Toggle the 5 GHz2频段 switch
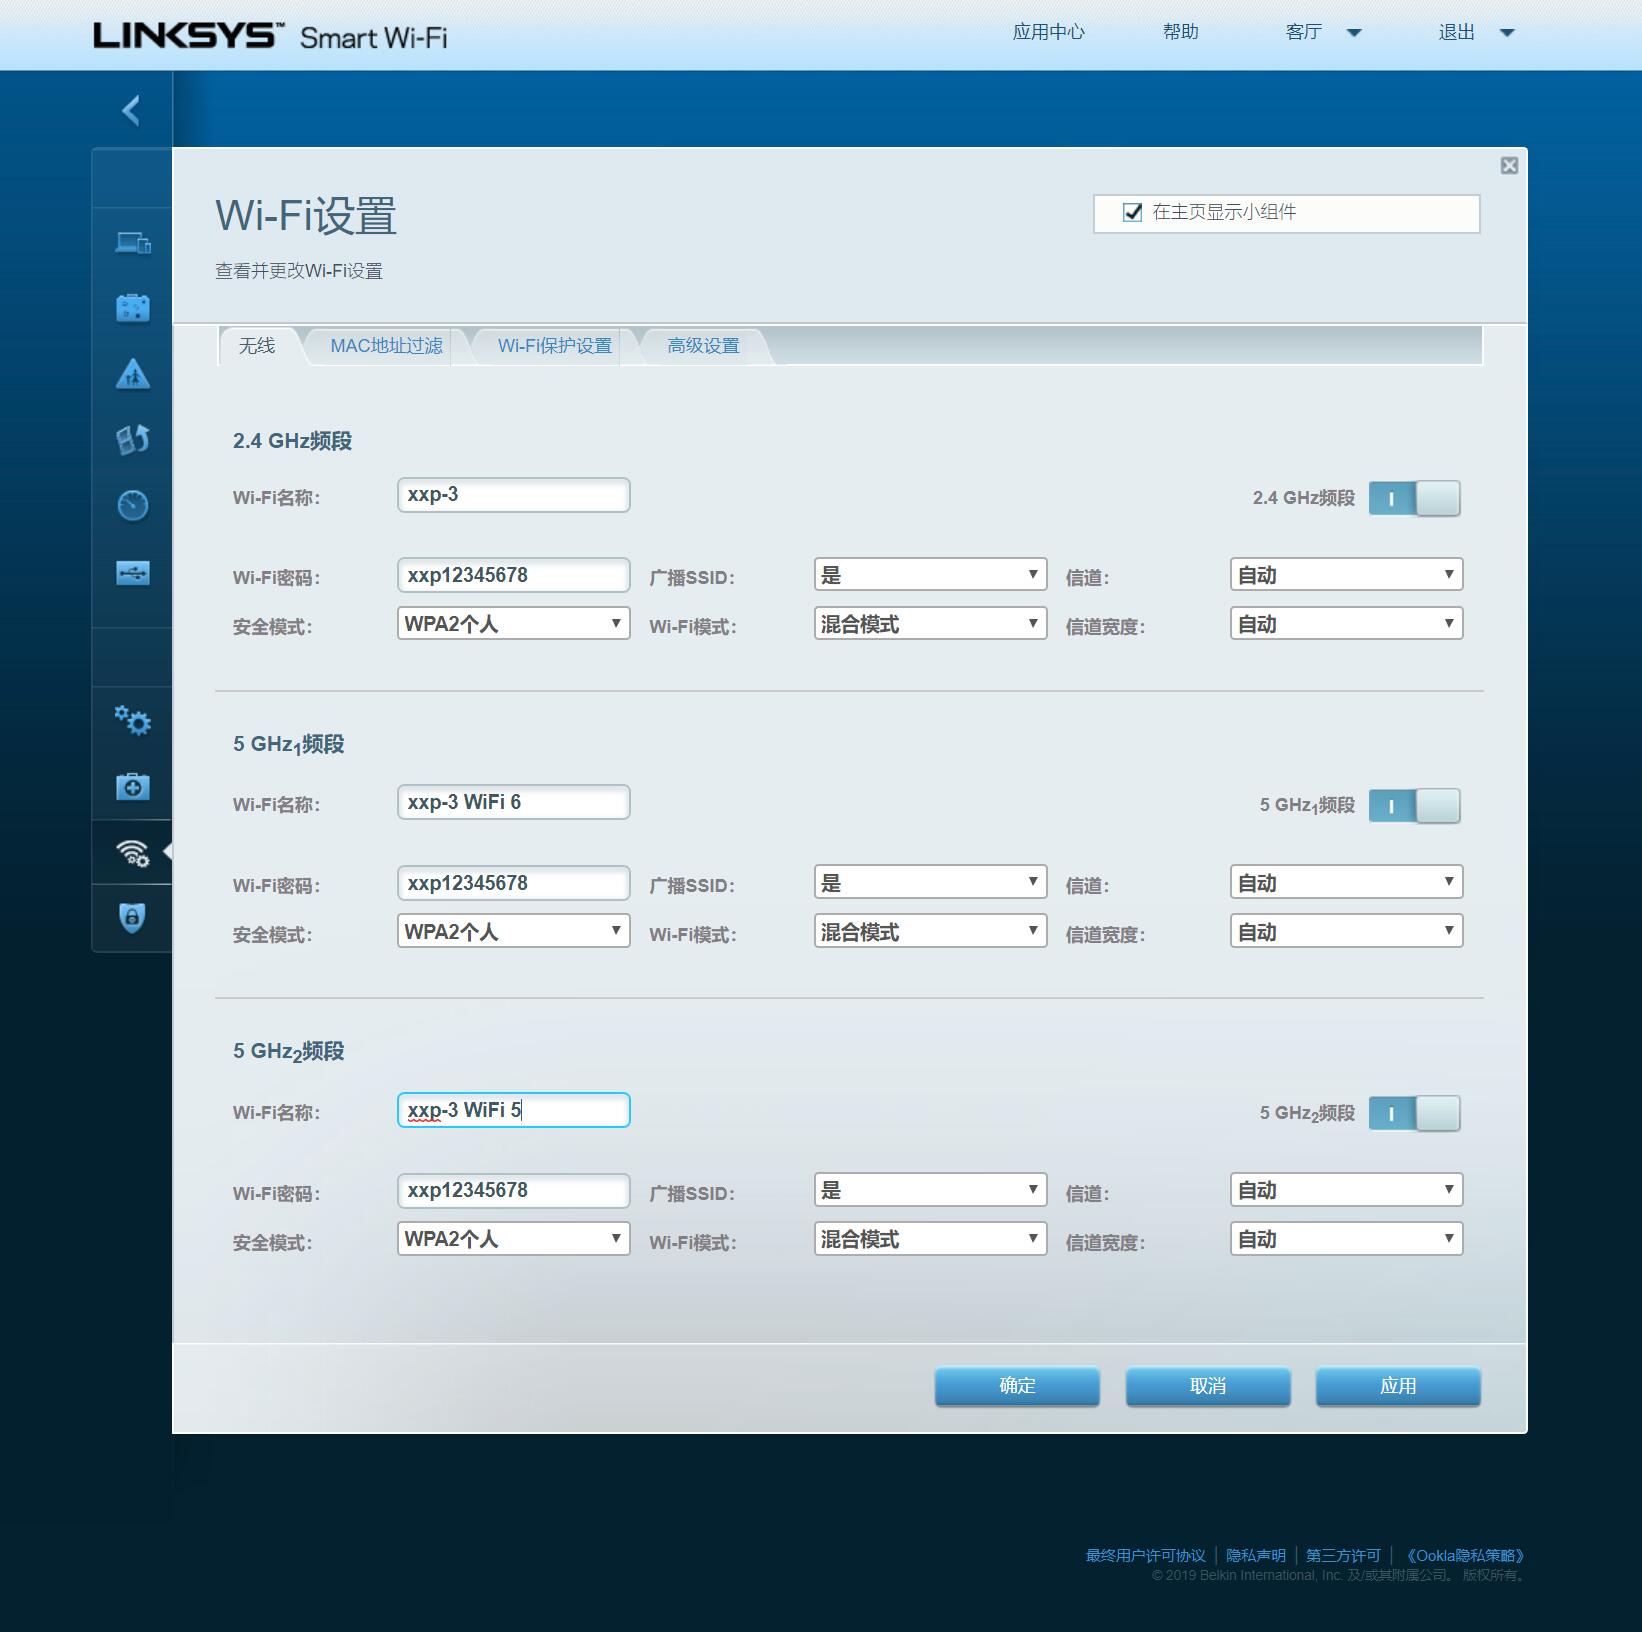1642x1632 pixels. click(1414, 1113)
